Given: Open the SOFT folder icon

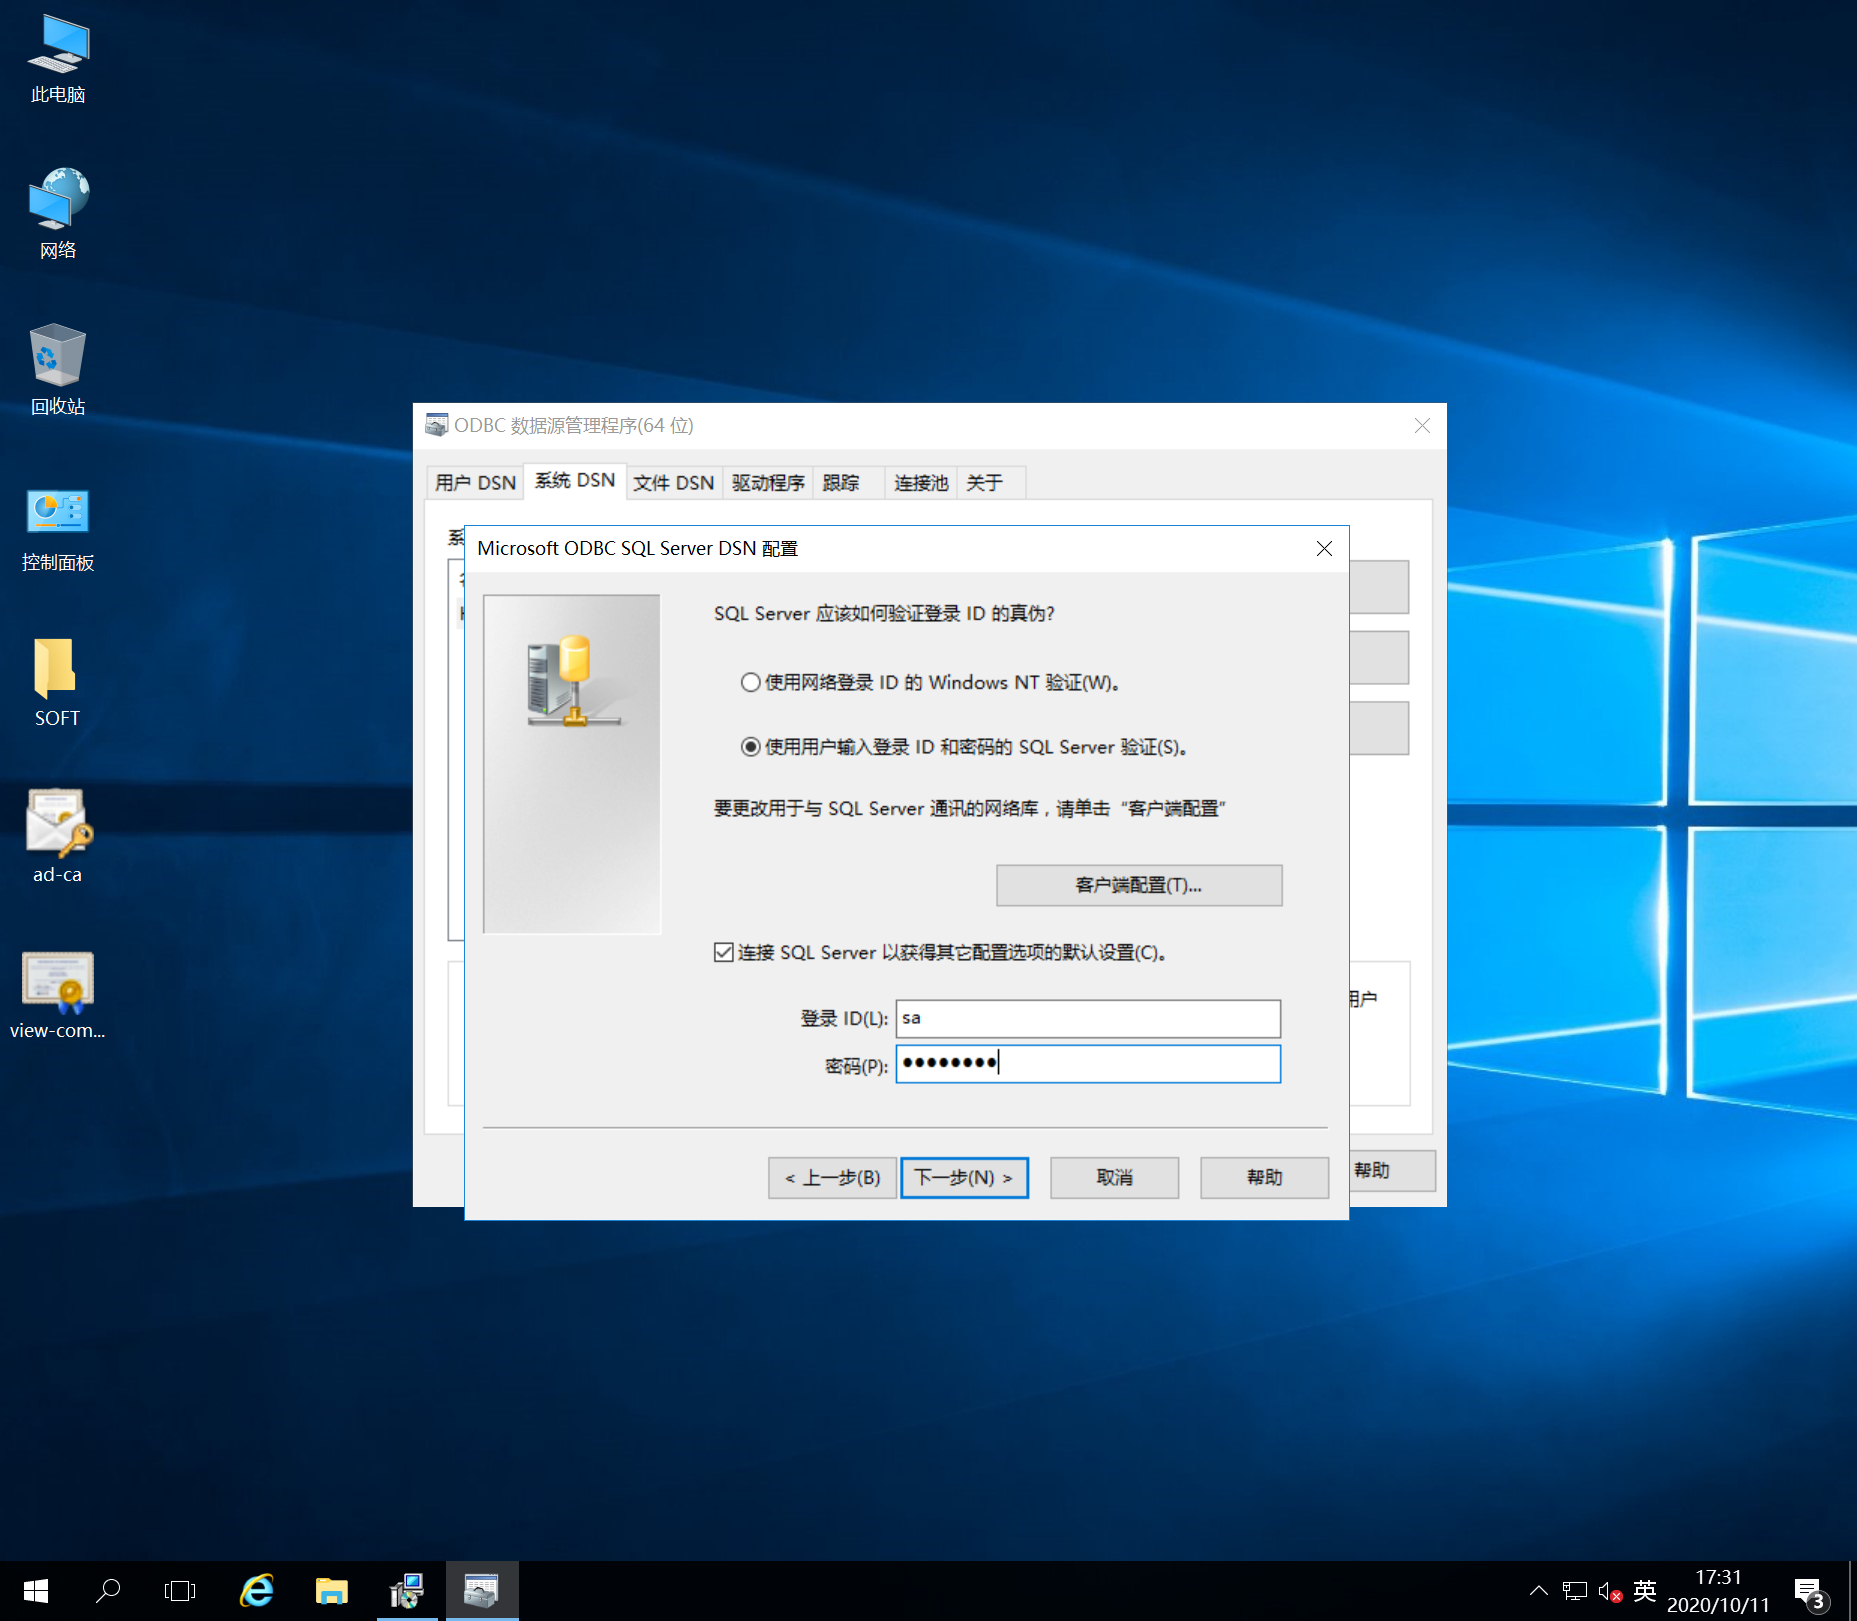Looking at the screenshot, I should coord(56,682).
